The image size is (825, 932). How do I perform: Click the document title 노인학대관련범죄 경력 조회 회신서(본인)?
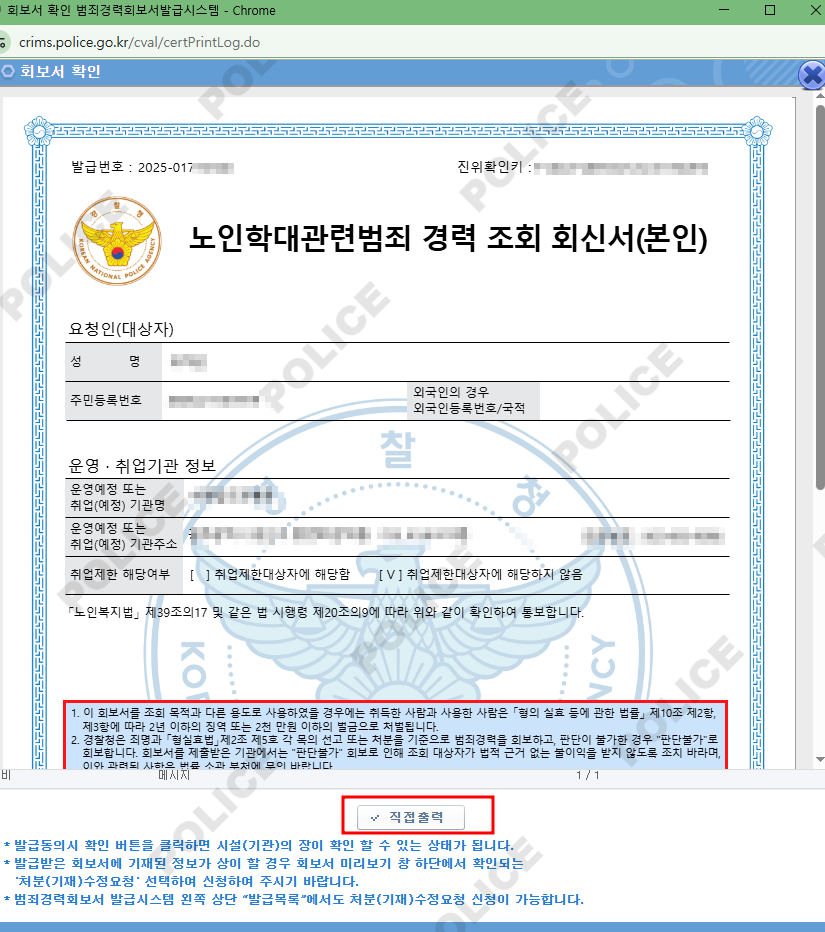pyautogui.click(x=448, y=239)
